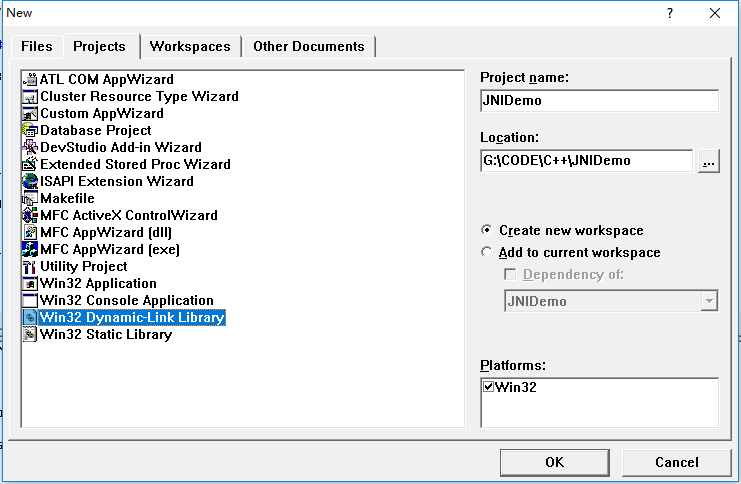
Task: Switch to the Projects tab
Action: [100, 46]
